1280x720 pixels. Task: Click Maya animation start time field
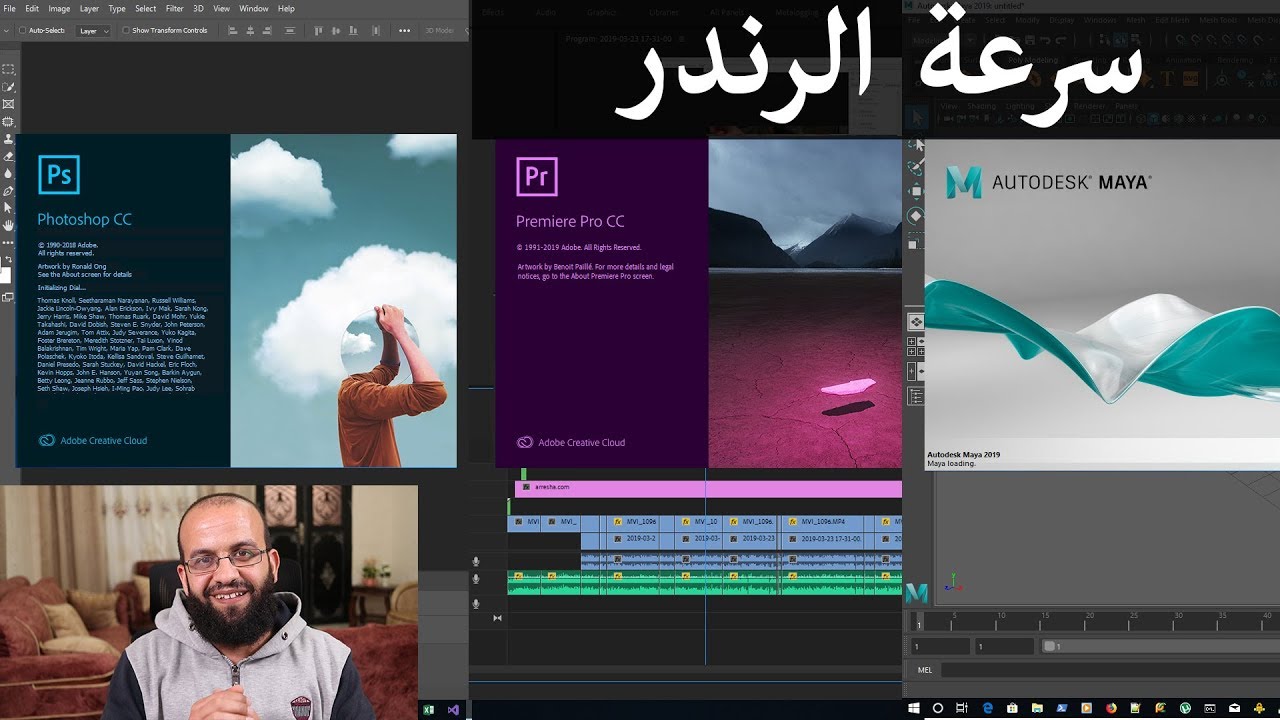coord(940,647)
